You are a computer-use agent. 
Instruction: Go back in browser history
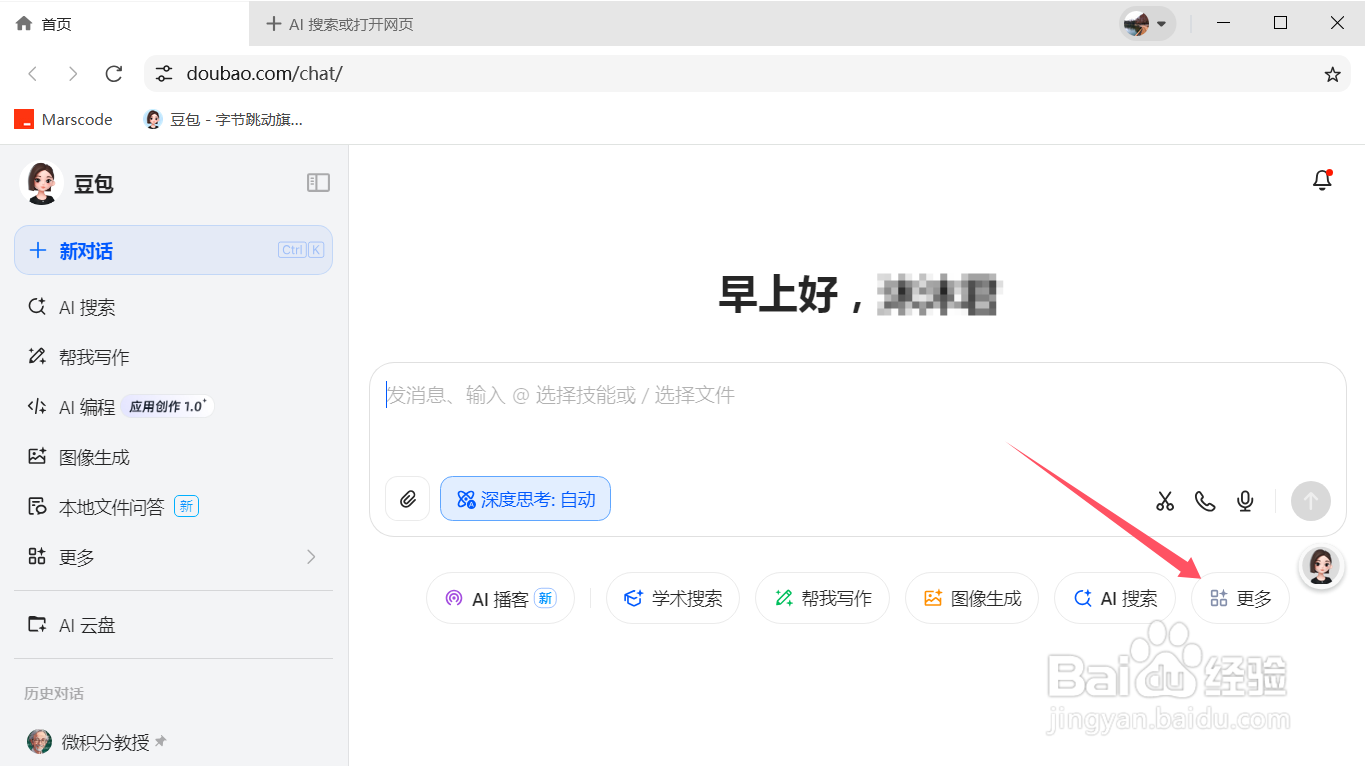point(33,74)
